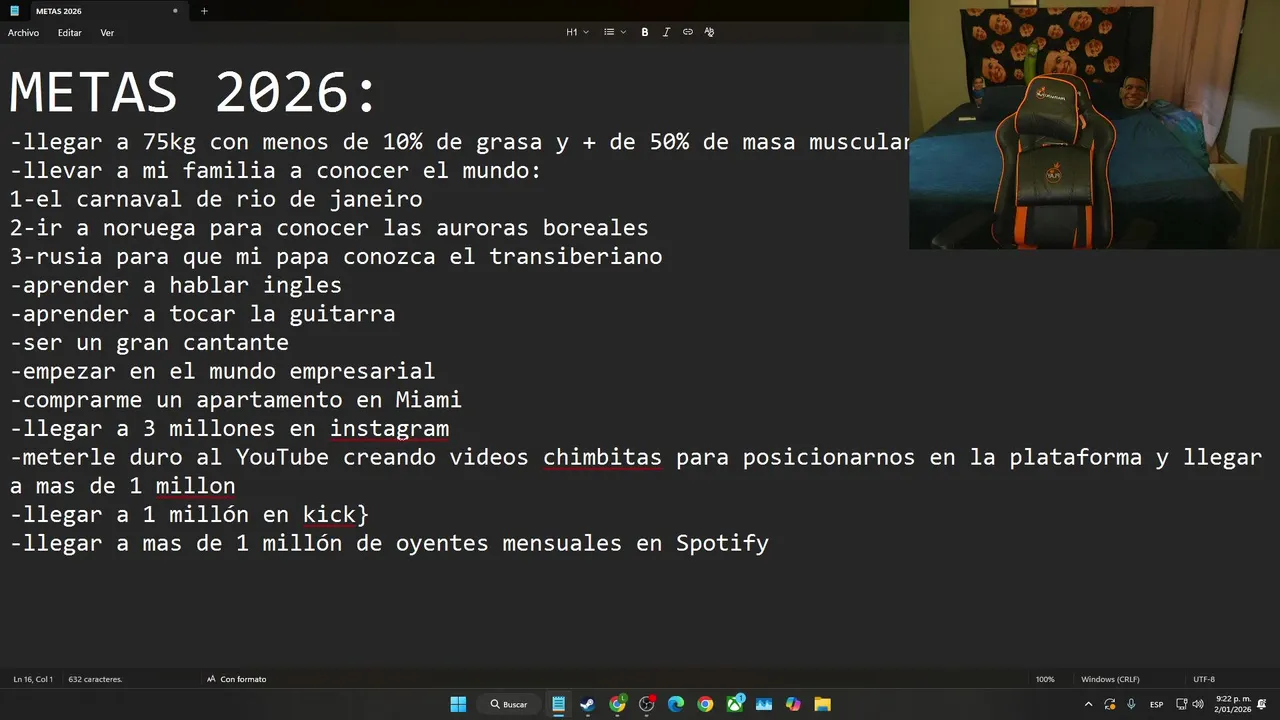Open the OBS Studio taskbar icon
Image resolution: width=1280 pixels, height=720 pixels.
click(x=647, y=704)
